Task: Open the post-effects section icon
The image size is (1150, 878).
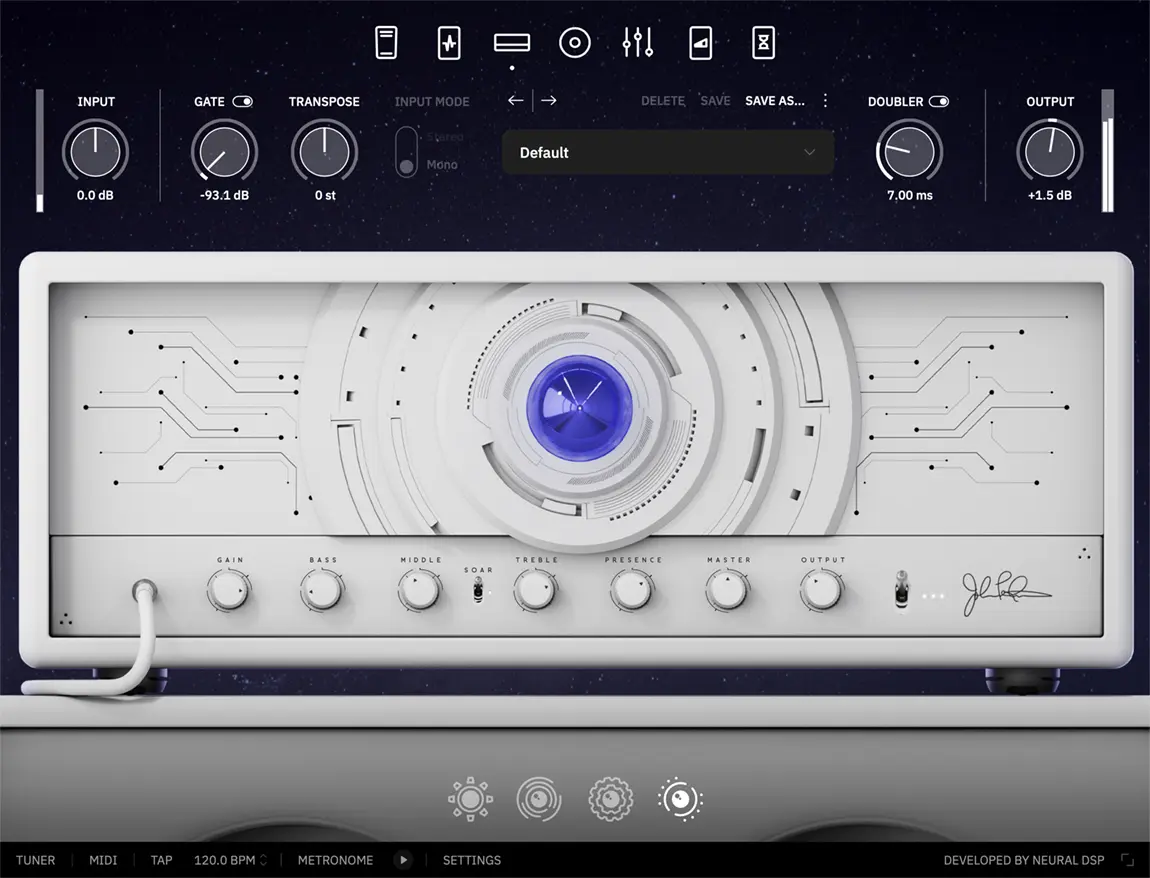Action: (x=701, y=43)
